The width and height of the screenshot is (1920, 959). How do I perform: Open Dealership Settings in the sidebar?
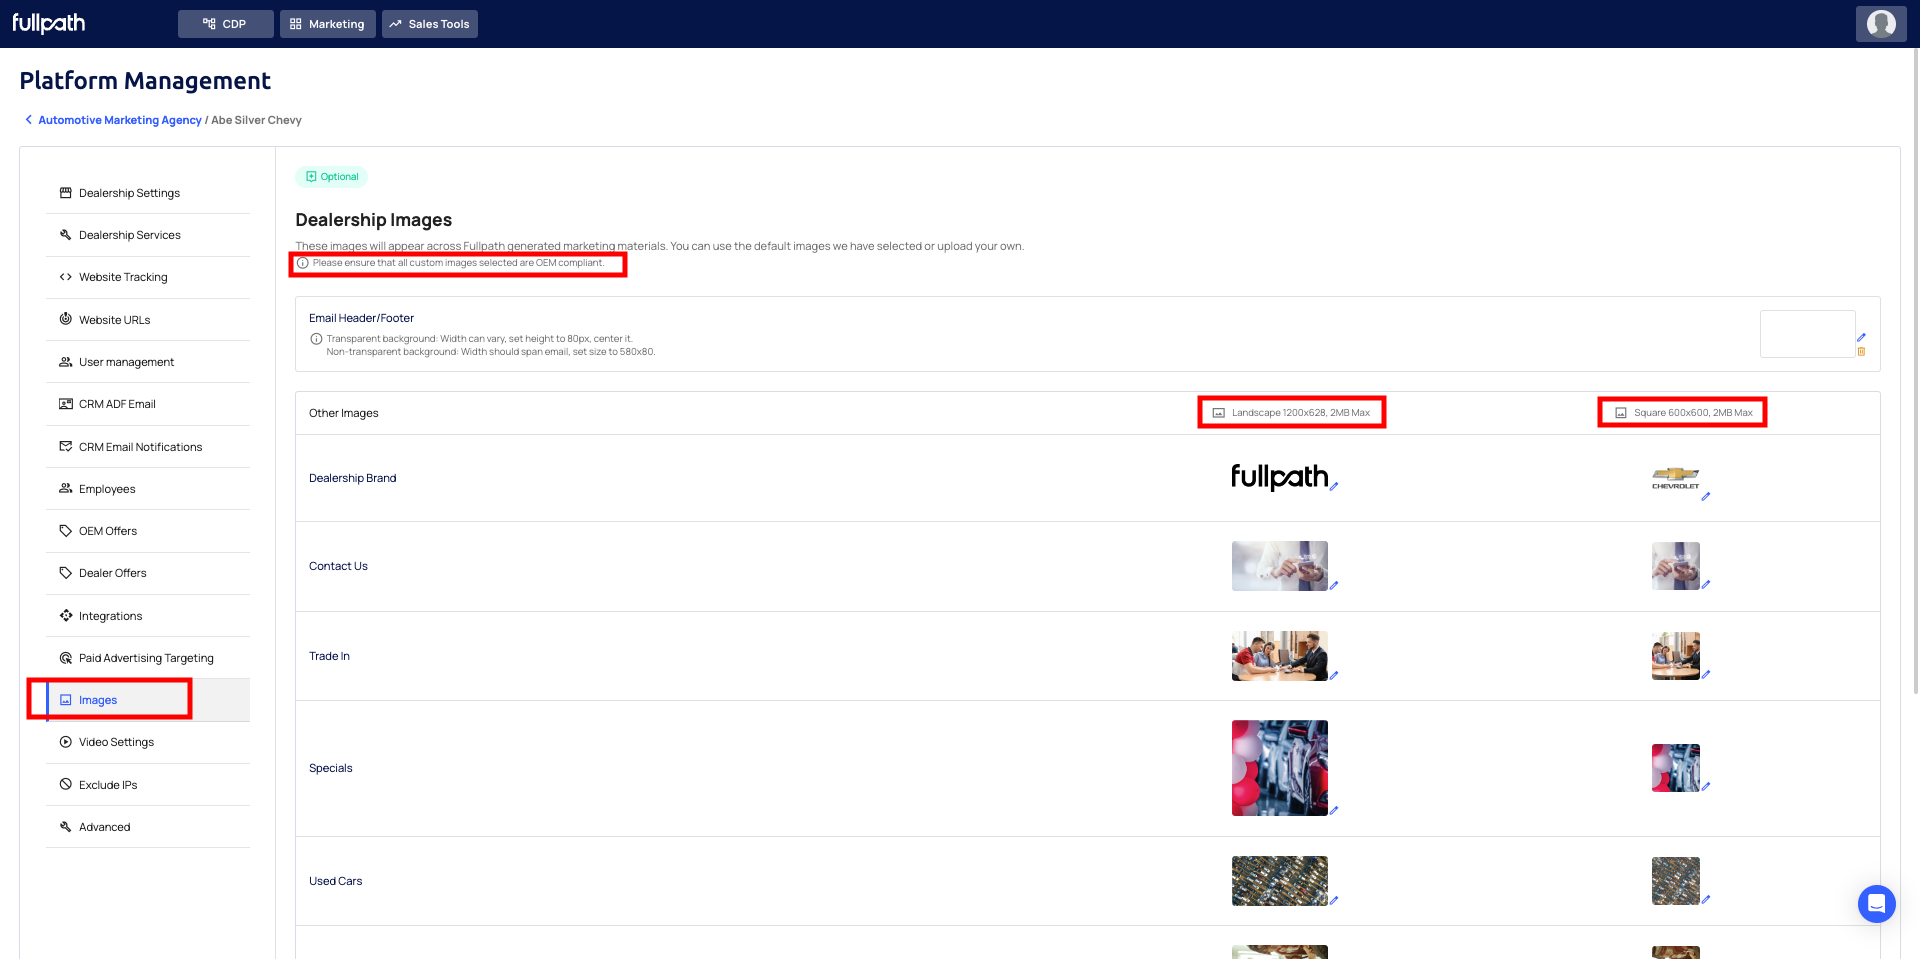[129, 193]
